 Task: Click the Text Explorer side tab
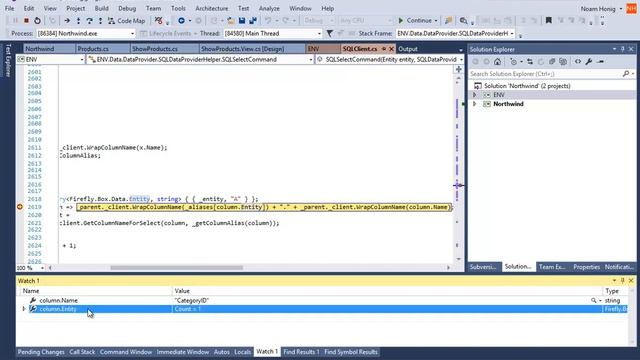[8, 60]
